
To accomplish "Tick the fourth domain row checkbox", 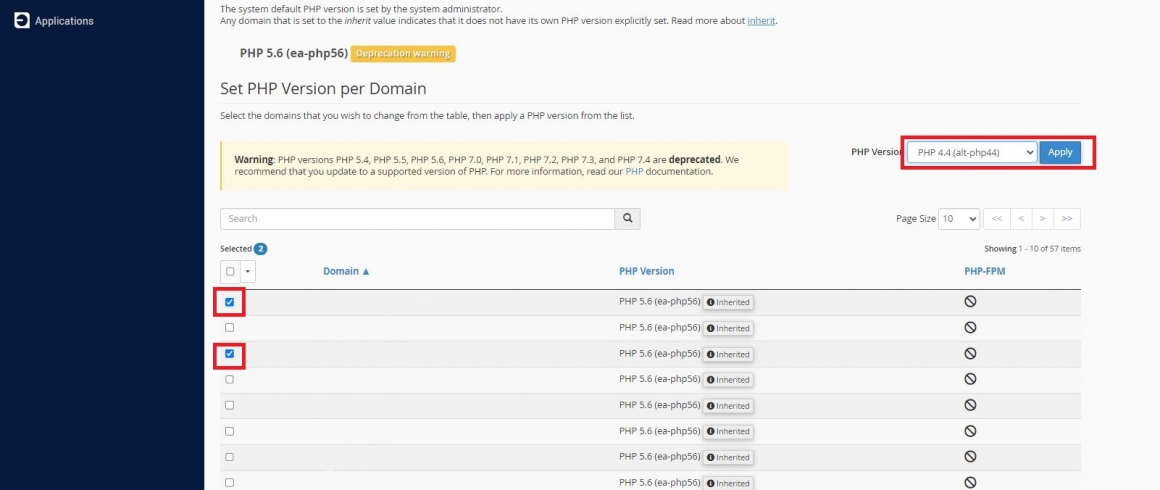I will click(x=229, y=379).
